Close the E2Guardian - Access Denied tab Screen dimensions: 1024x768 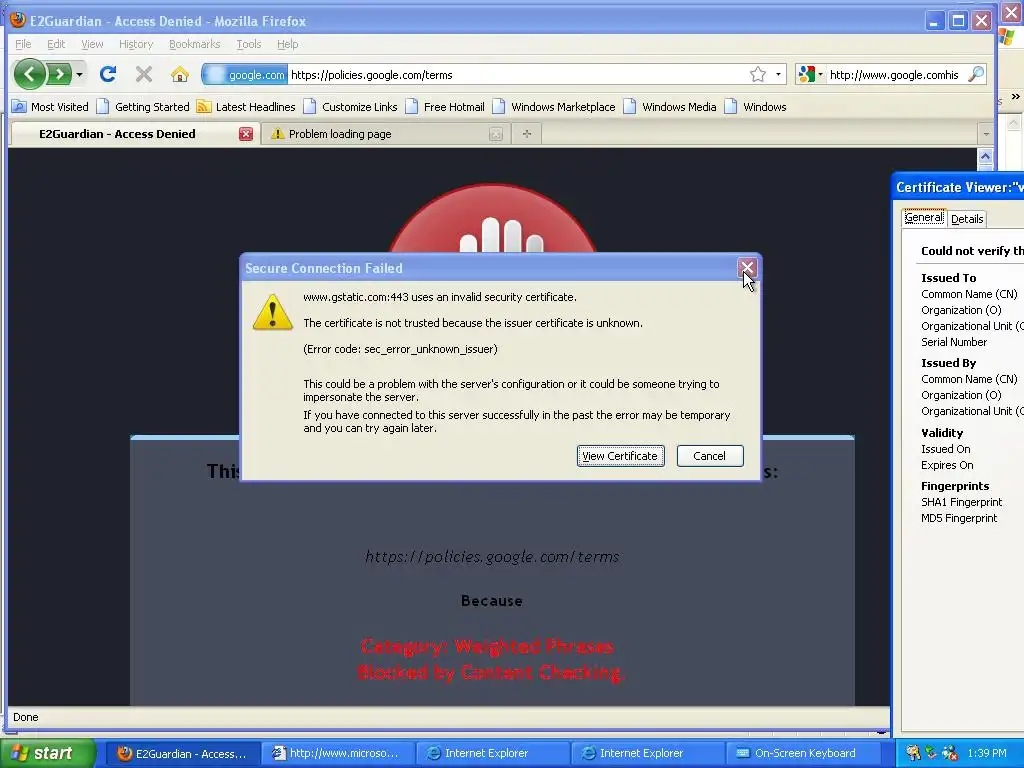click(246, 134)
